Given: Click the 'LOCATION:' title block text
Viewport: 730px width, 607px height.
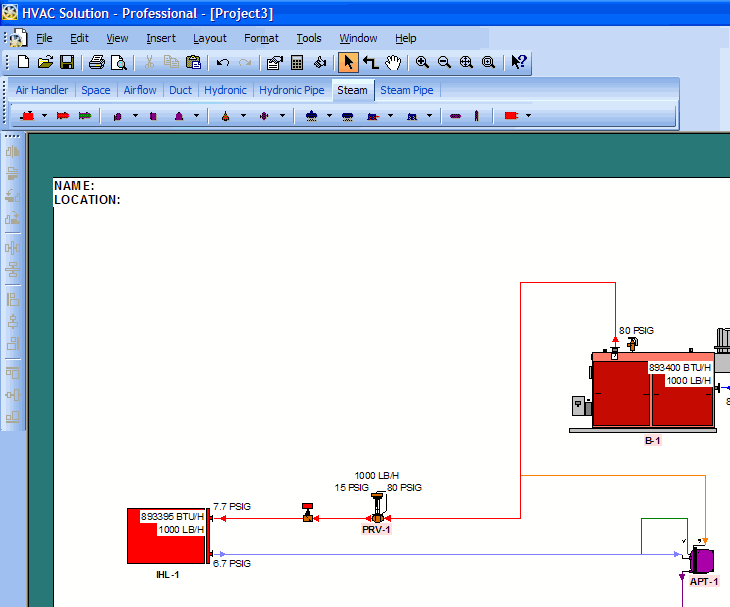Looking at the screenshot, I should pos(88,200).
